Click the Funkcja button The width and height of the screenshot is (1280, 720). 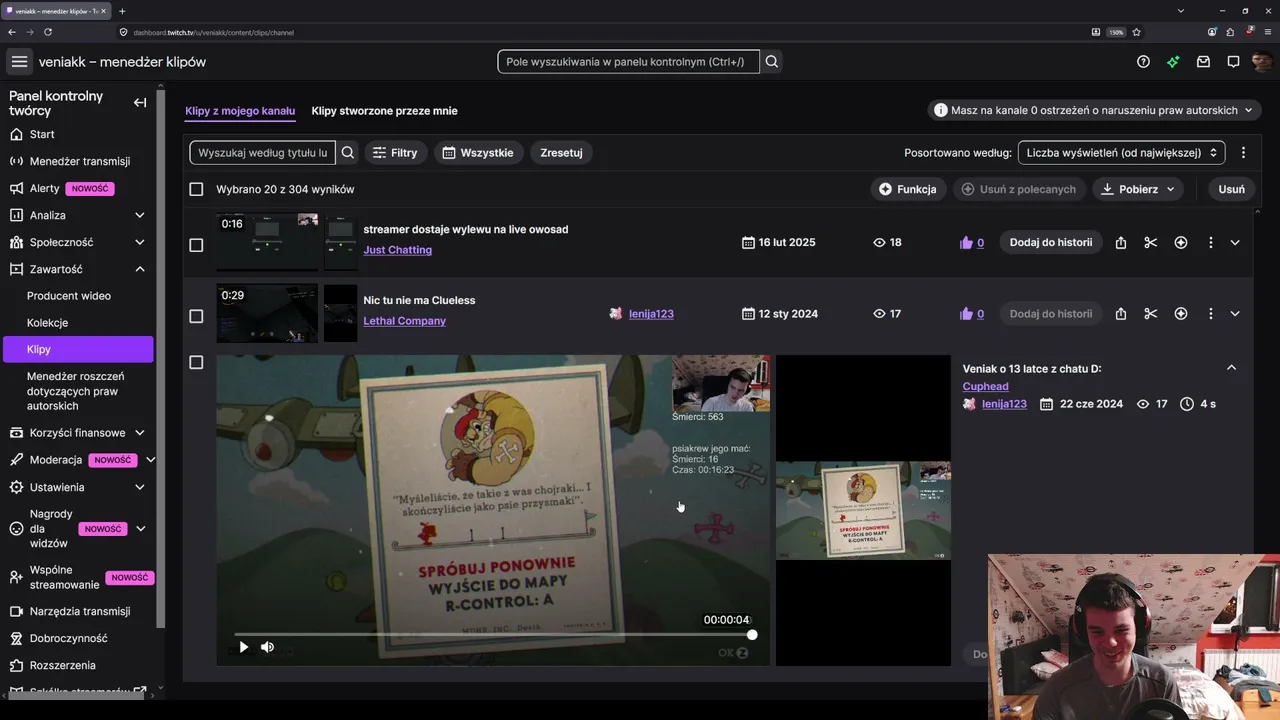[x=908, y=189]
